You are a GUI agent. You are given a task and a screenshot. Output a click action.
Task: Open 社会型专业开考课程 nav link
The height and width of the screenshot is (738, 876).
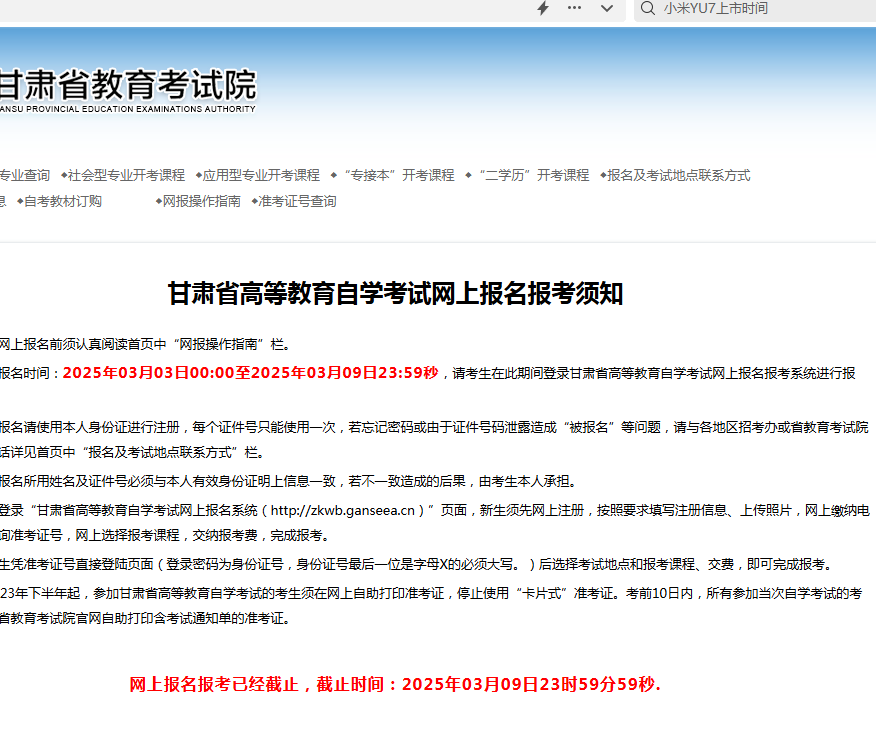click(x=126, y=175)
